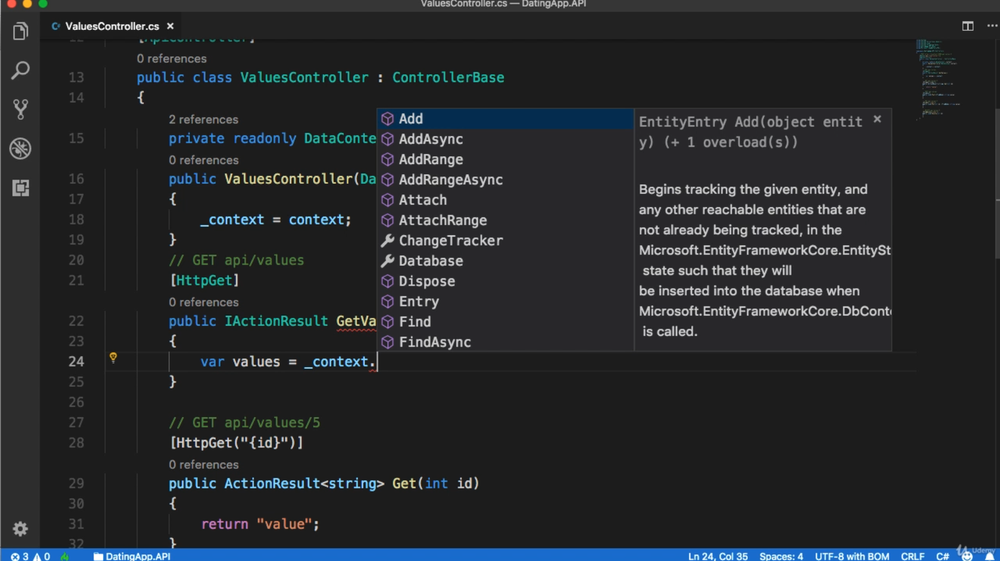Close the suggestion details pane
The image size is (1000, 561).
point(878,119)
